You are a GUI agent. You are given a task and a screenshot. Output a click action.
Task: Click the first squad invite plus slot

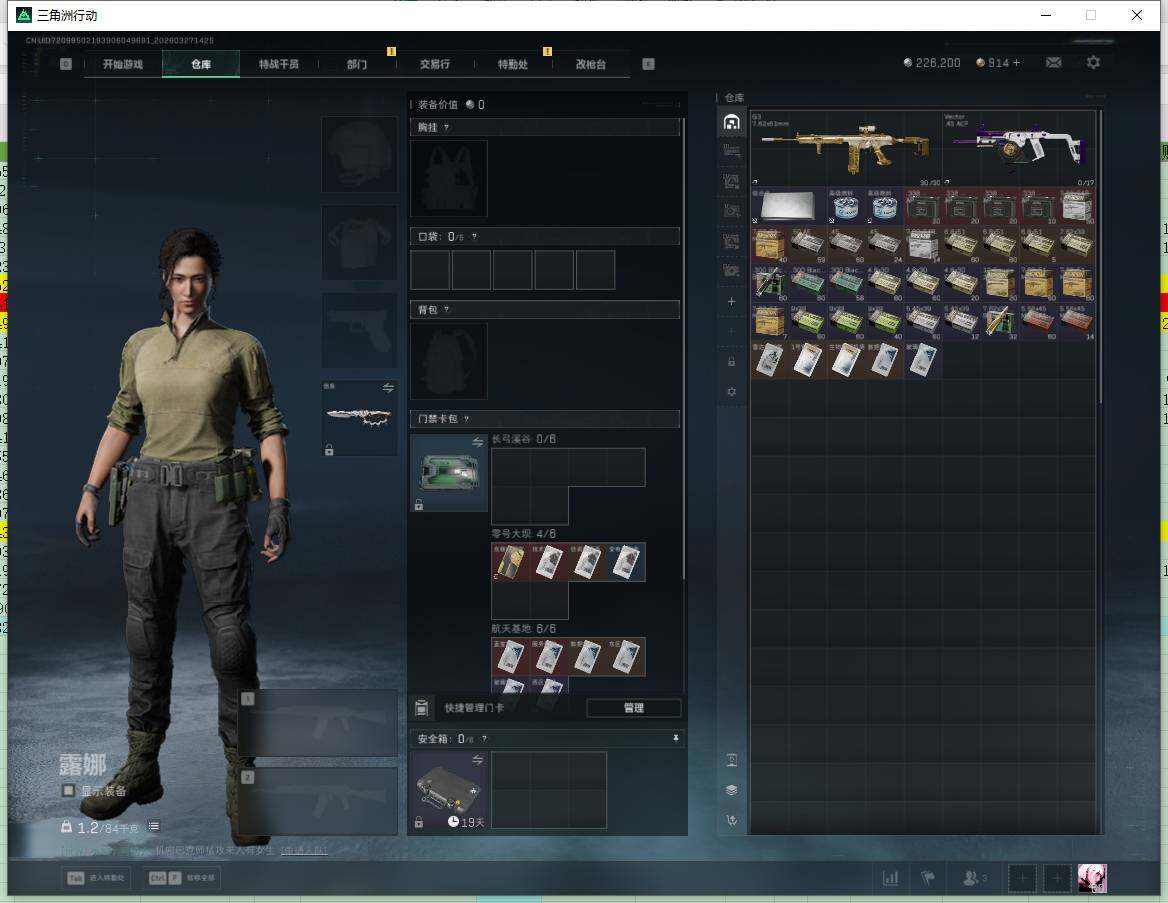point(1022,878)
